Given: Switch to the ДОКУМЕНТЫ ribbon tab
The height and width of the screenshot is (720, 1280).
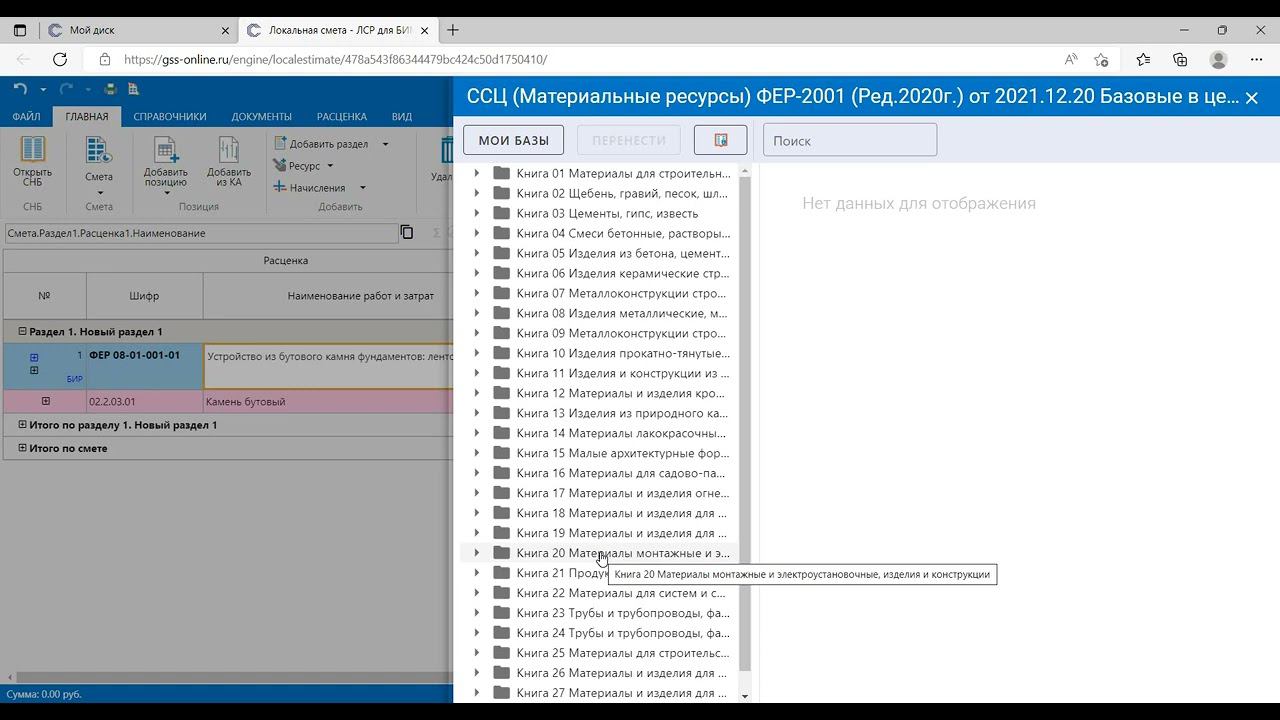Looking at the screenshot, I should 262,117.
